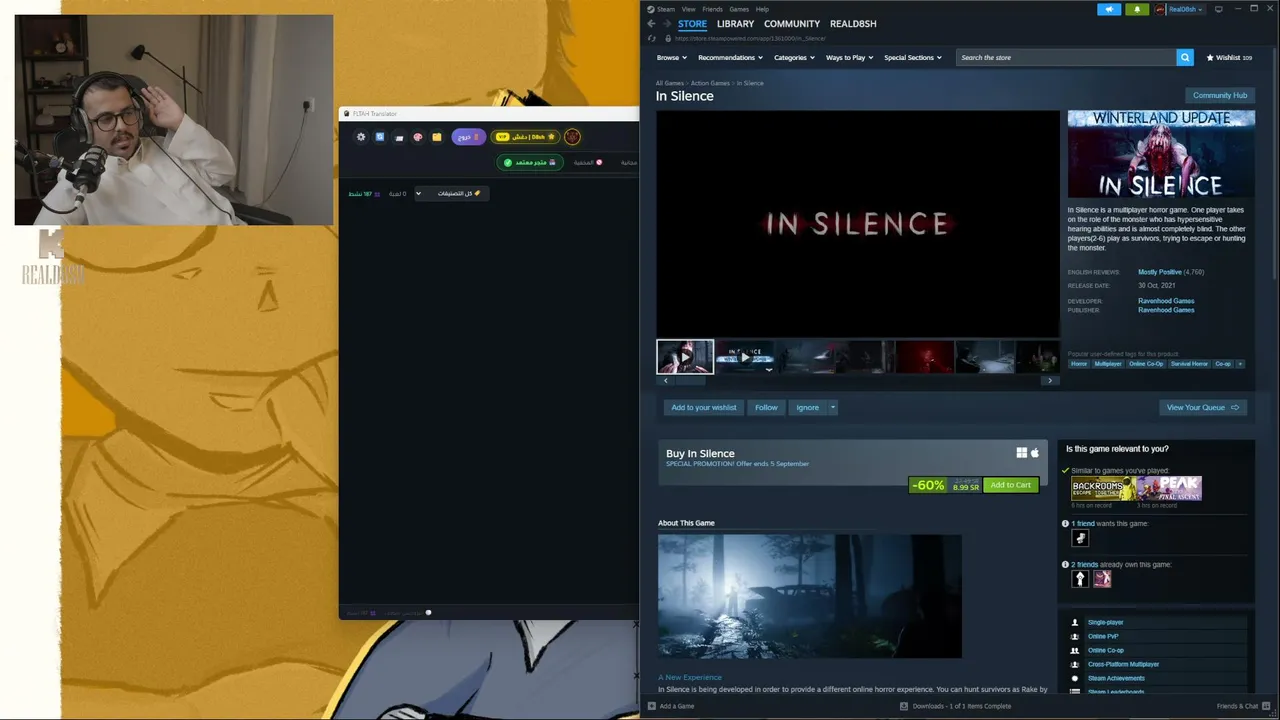
Task: Open the Friends & Chat icon
Action: pos(1266,706)
